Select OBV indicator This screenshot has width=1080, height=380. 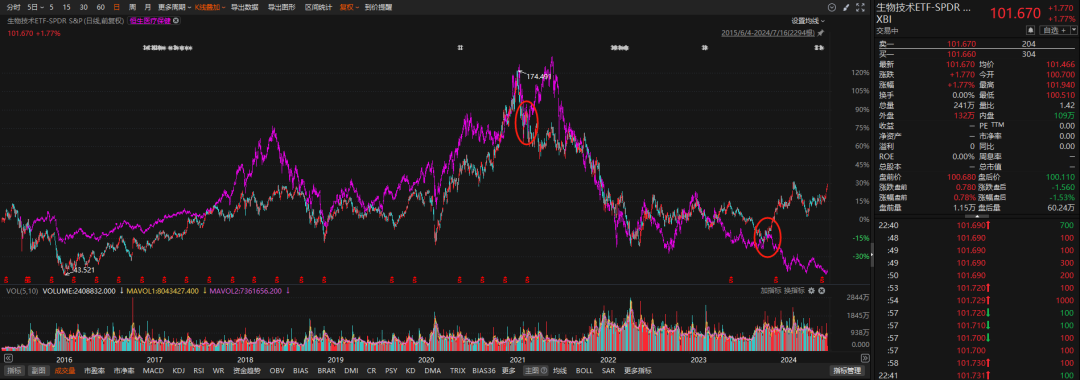click(277, 370)
